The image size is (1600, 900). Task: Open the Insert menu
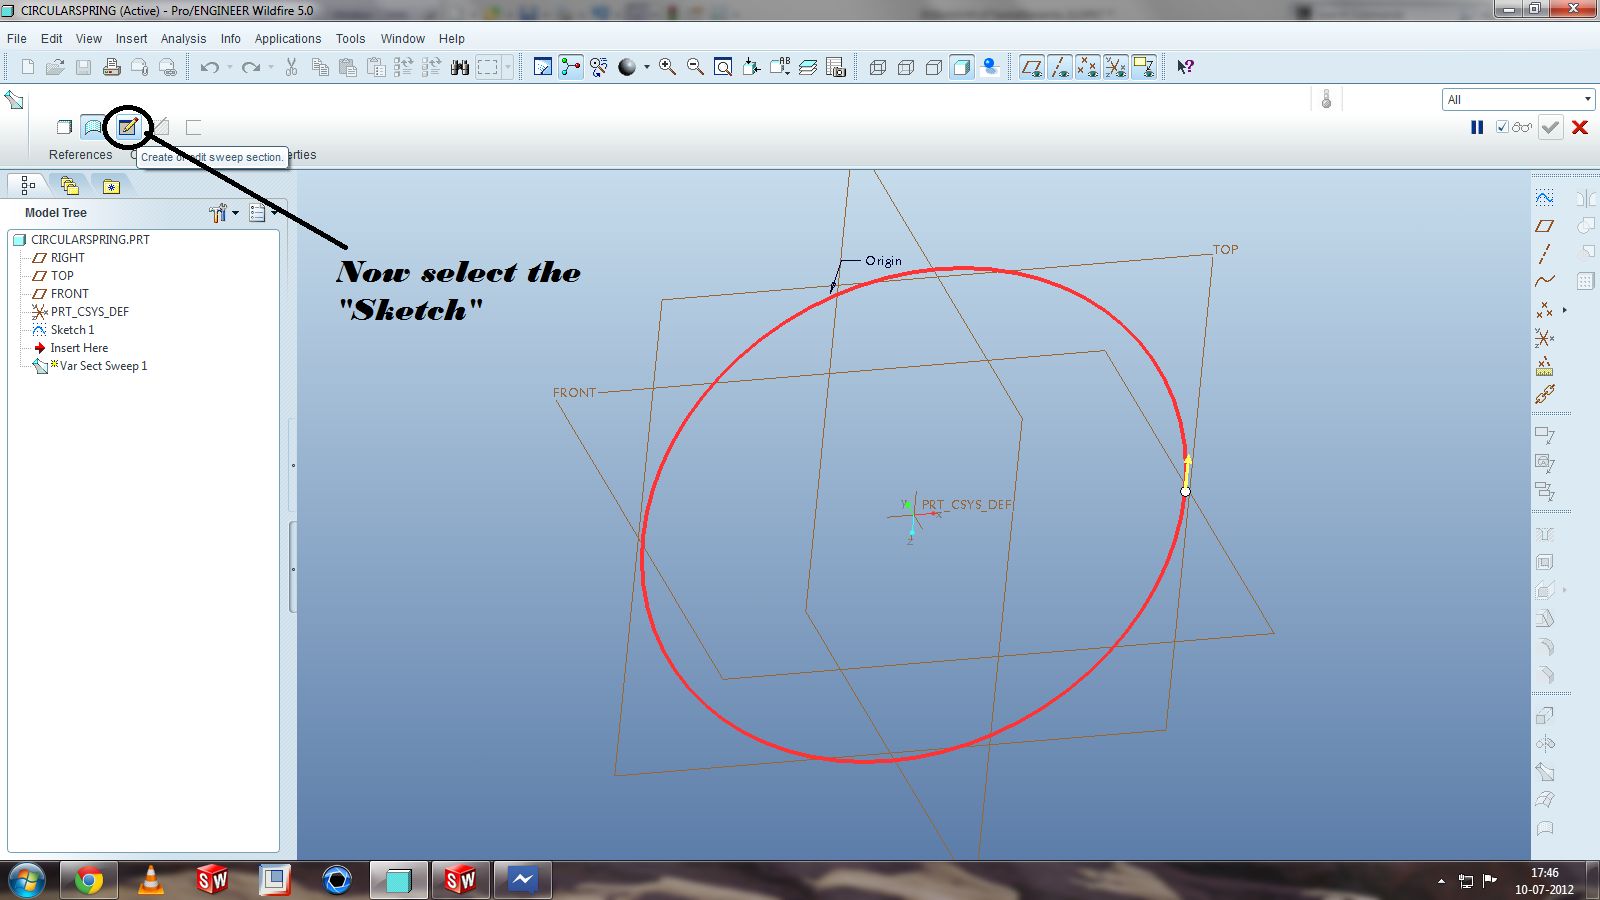(x=131, y=39)
